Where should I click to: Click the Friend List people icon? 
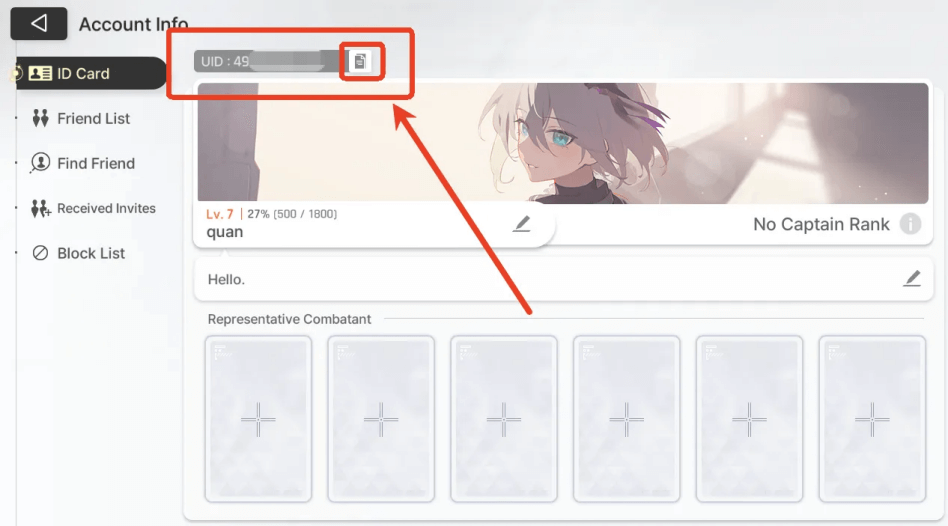[41, 118]
